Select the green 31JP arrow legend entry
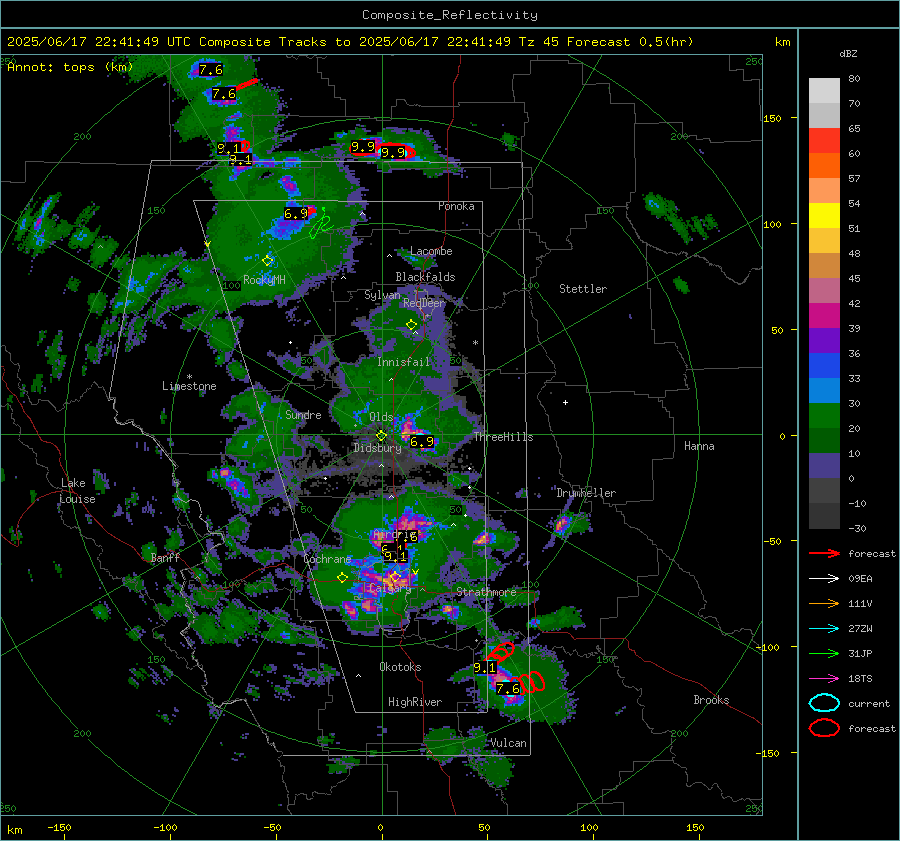900x841 pixels. 824,653
